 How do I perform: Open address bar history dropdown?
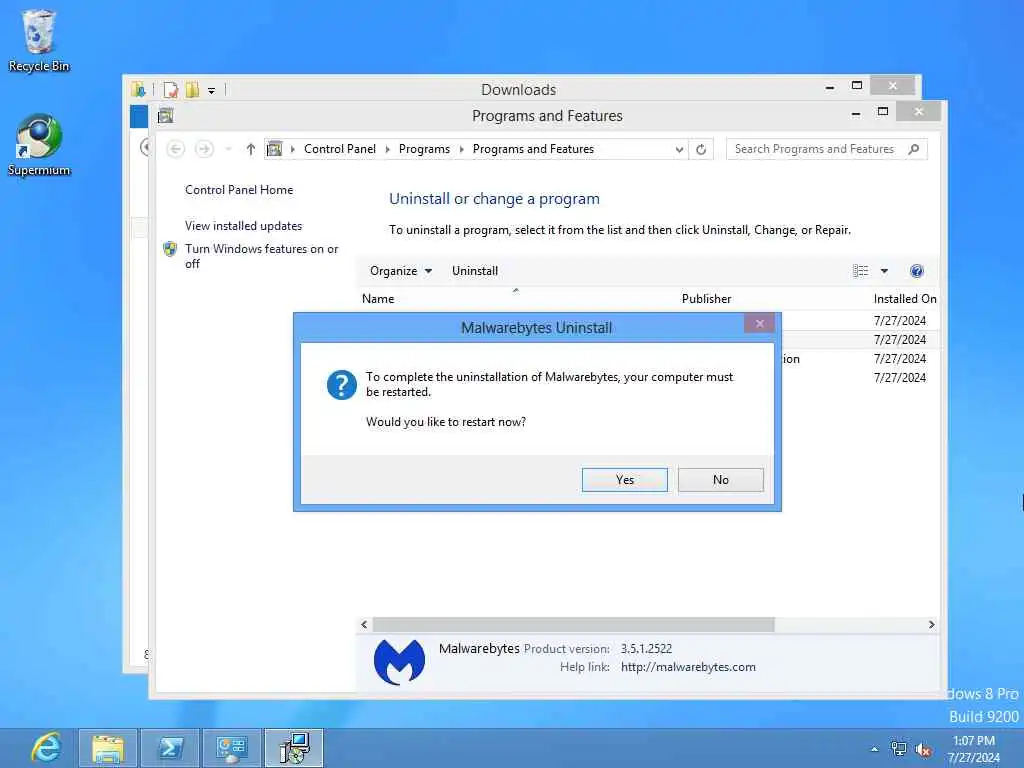[679, 150]
